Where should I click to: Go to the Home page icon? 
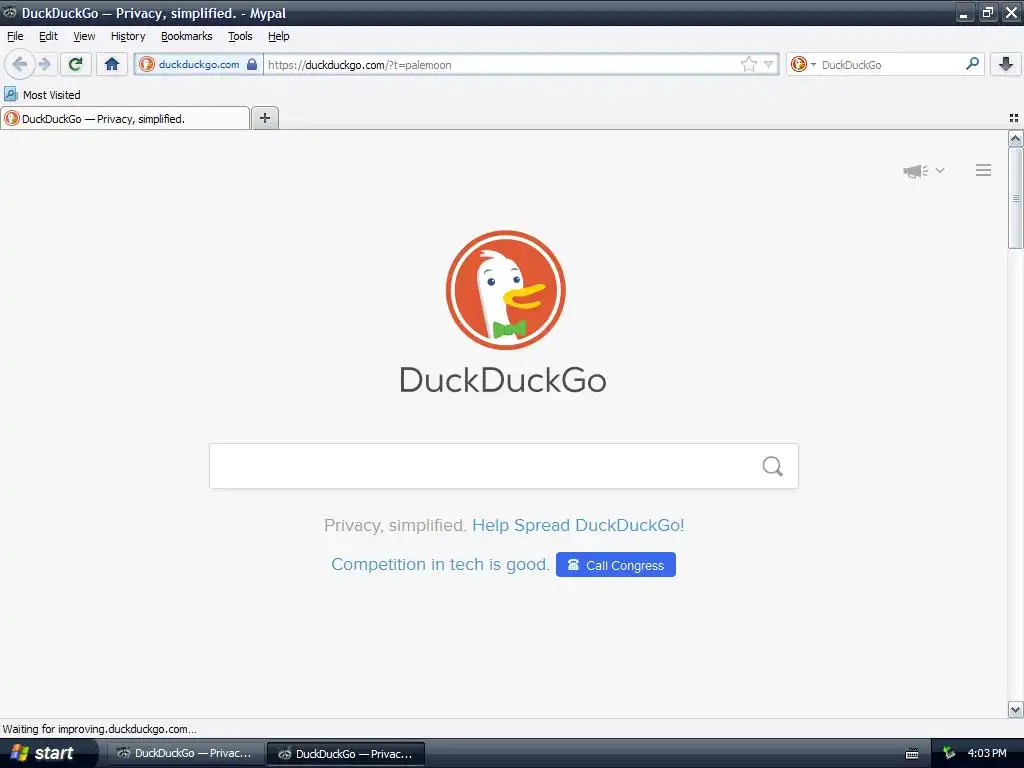pyautogui.click(x=112, y=64)
